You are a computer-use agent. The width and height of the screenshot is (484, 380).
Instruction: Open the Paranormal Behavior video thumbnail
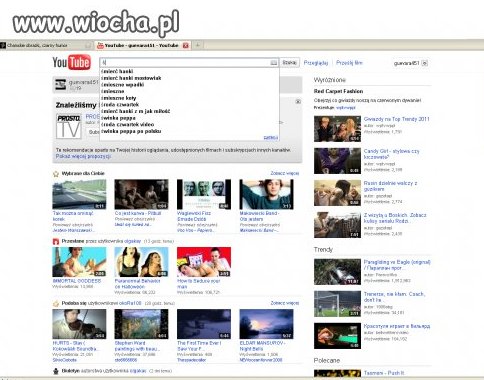141,262
